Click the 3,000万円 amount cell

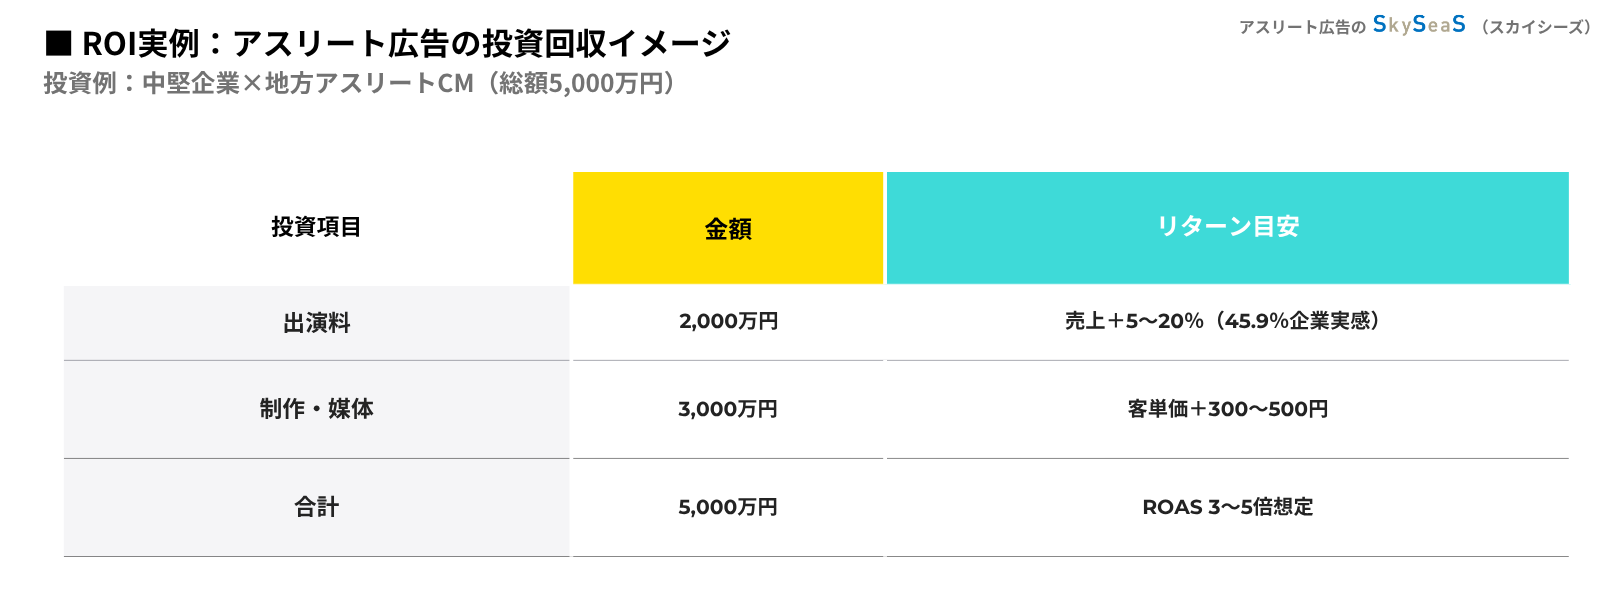(728, 409)
